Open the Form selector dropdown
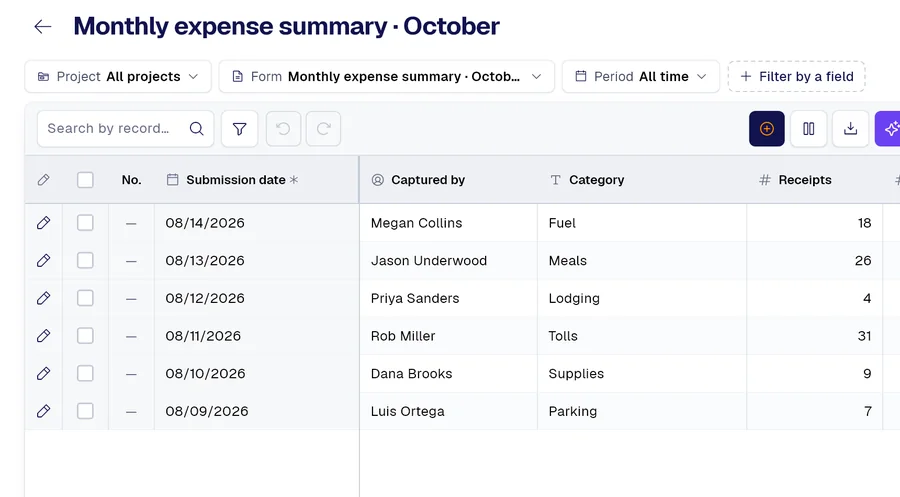This screenshot has width=900, height=497. 386,76
